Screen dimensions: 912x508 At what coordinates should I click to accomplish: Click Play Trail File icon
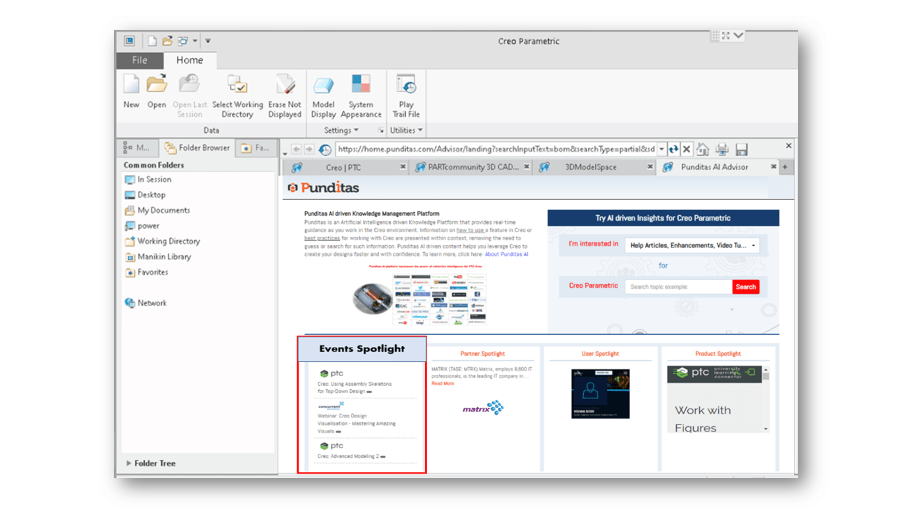pyautogui.click(x=406, y=87)
